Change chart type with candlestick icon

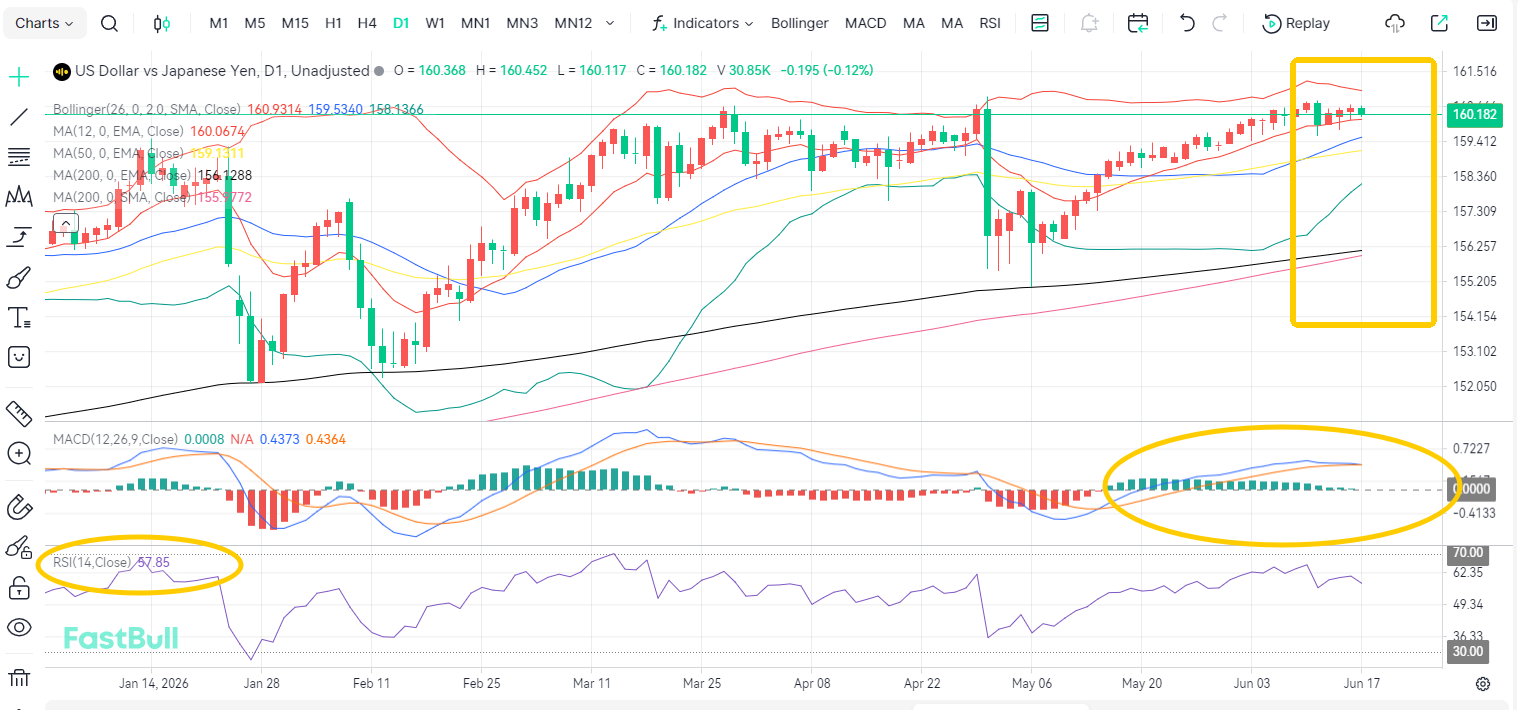point(162,23)
